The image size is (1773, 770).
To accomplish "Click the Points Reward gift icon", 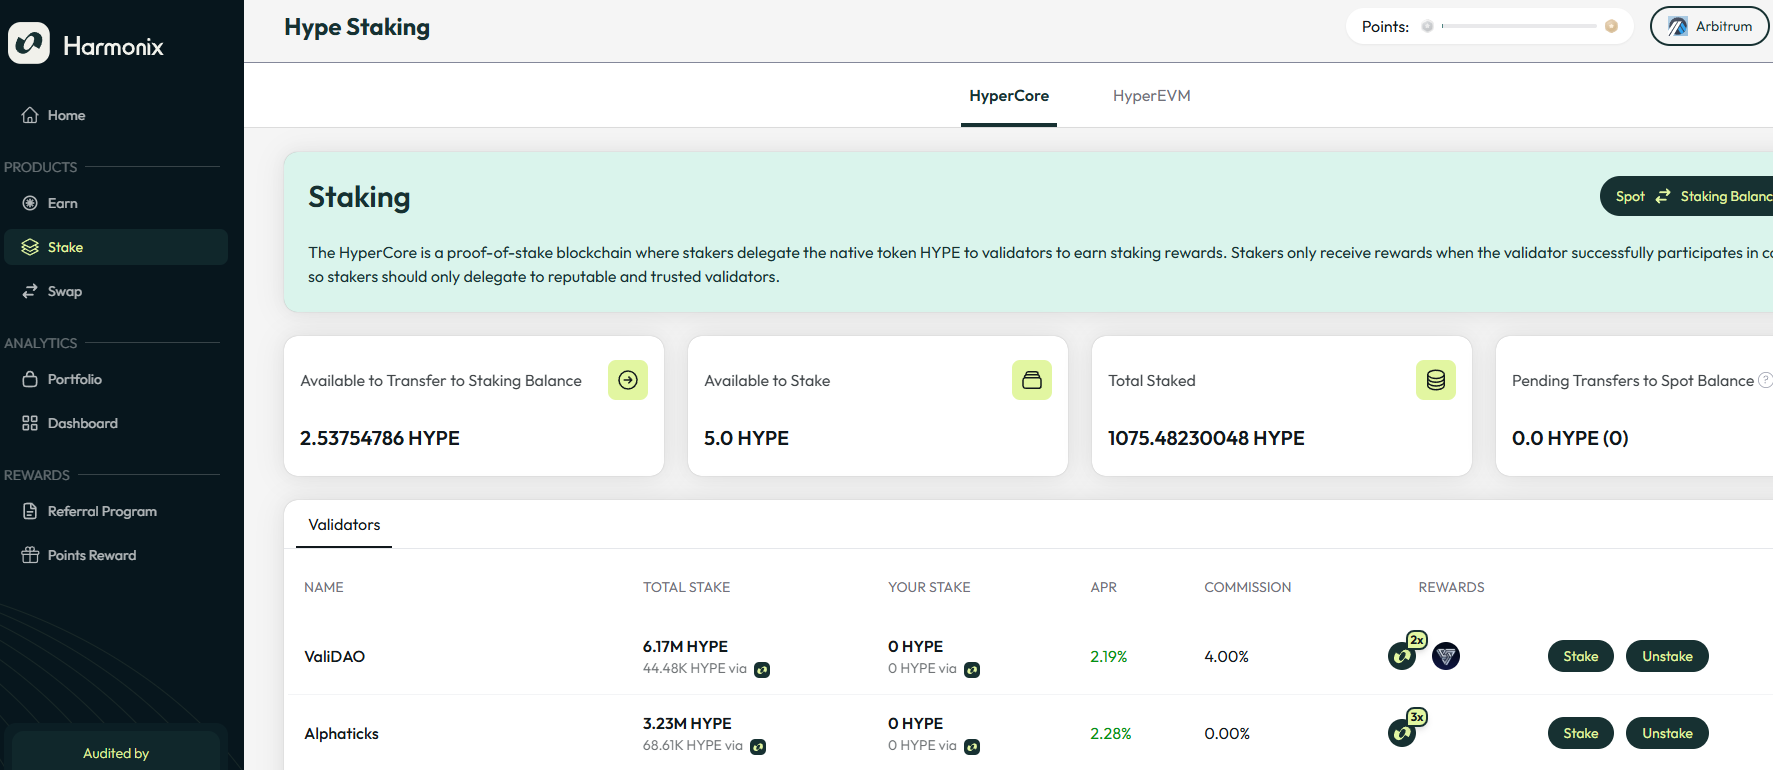I will point(30,555).
